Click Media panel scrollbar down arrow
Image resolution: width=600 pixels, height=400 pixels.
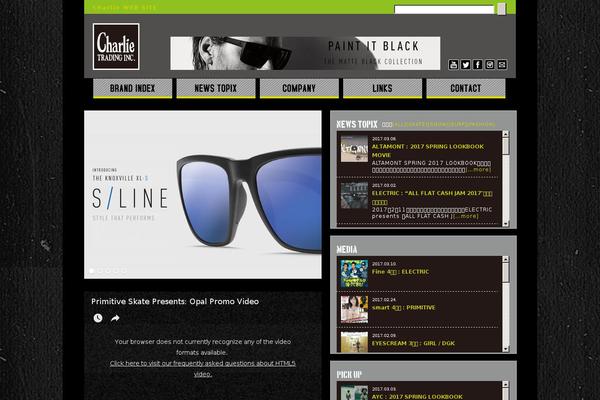point(506,349)
